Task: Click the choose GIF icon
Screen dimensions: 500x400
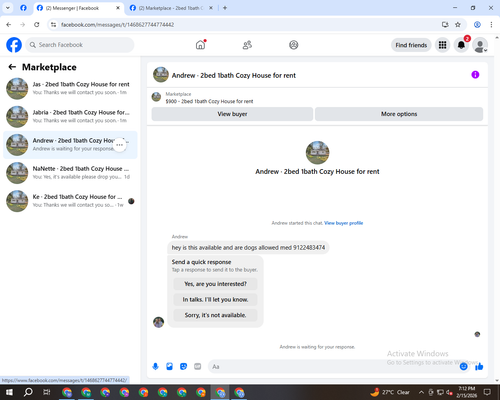Action: (198, 367)
